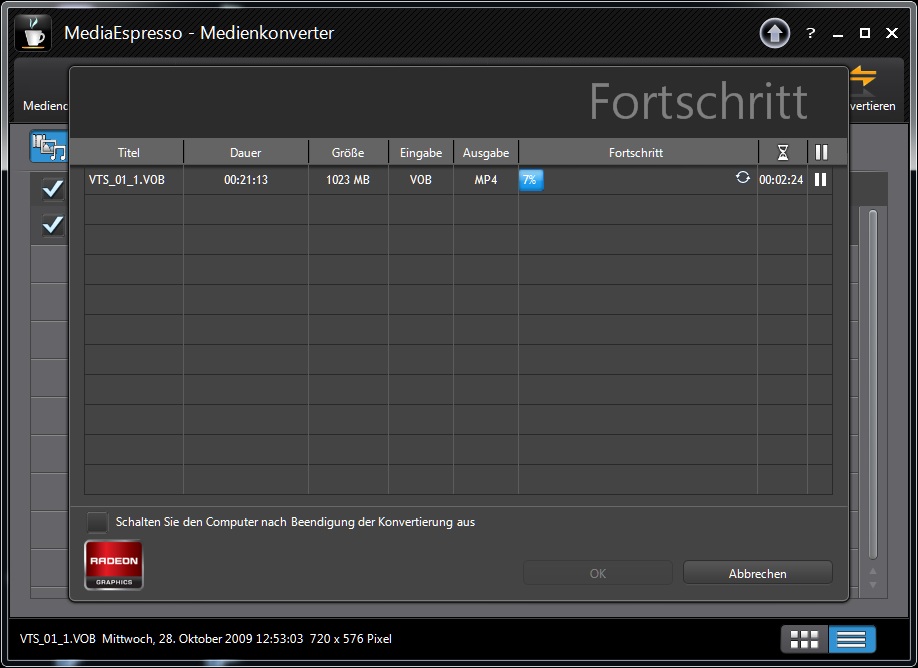Click the upgrade arrow icon in title bar
The width and height of the screenshot is (918, 668).
(x=775, y=33)
